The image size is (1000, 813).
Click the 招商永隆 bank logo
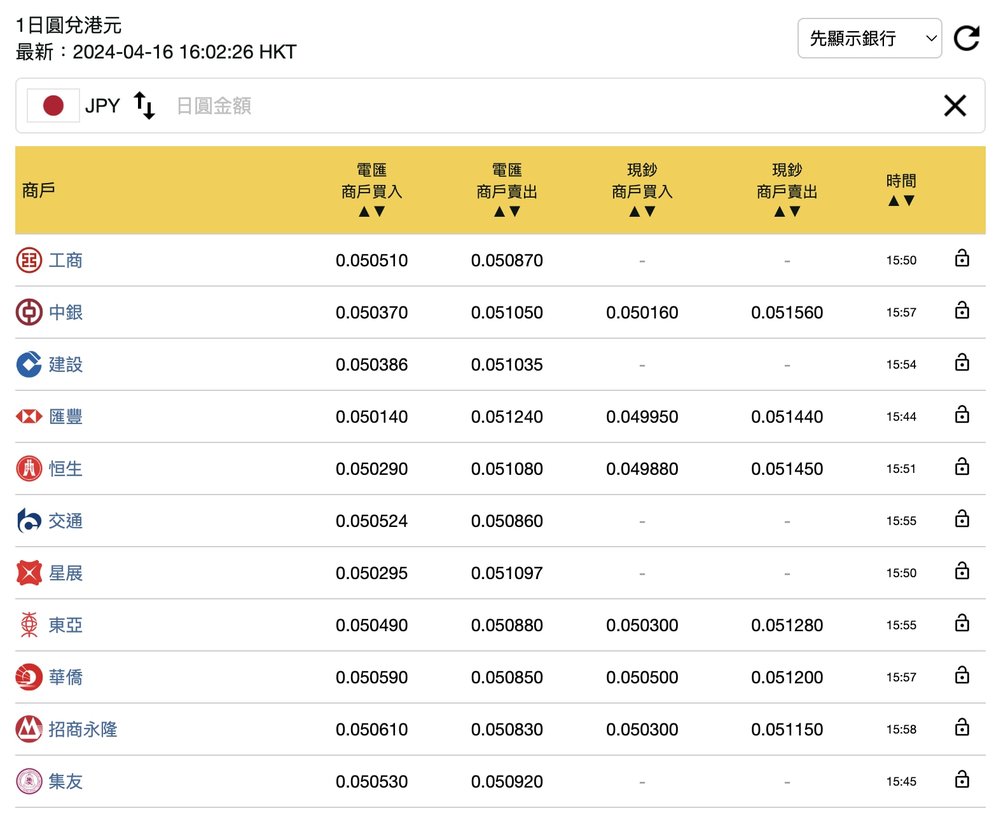[29, 729]
